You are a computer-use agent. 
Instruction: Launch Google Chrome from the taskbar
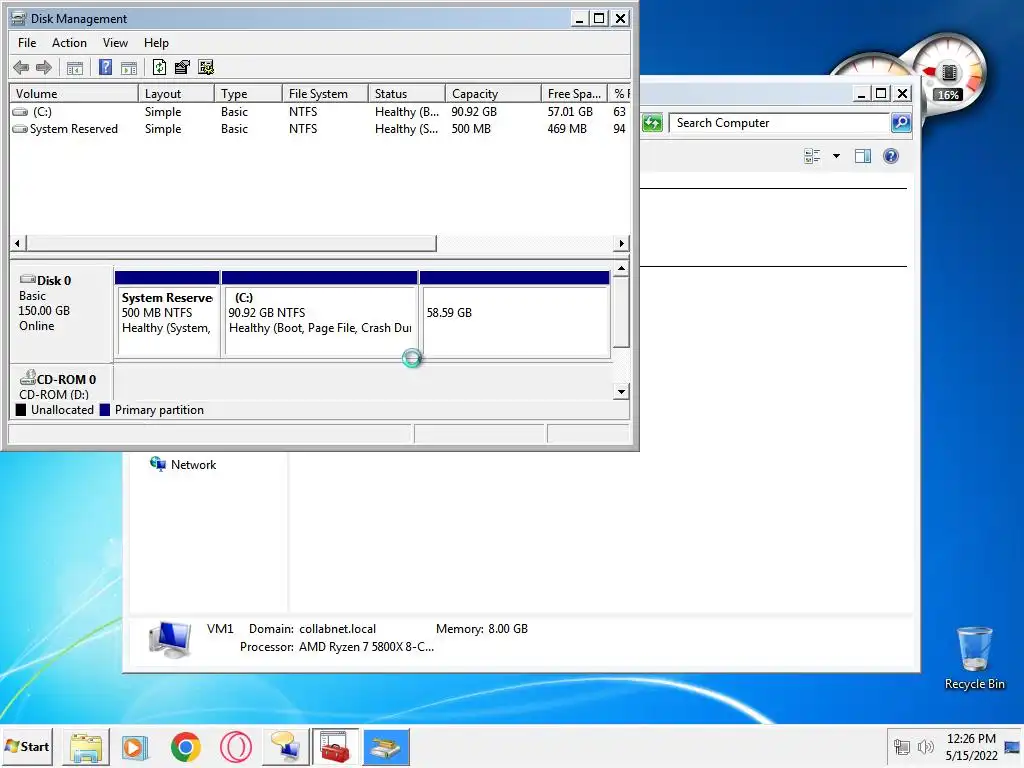tap(185, 747)
